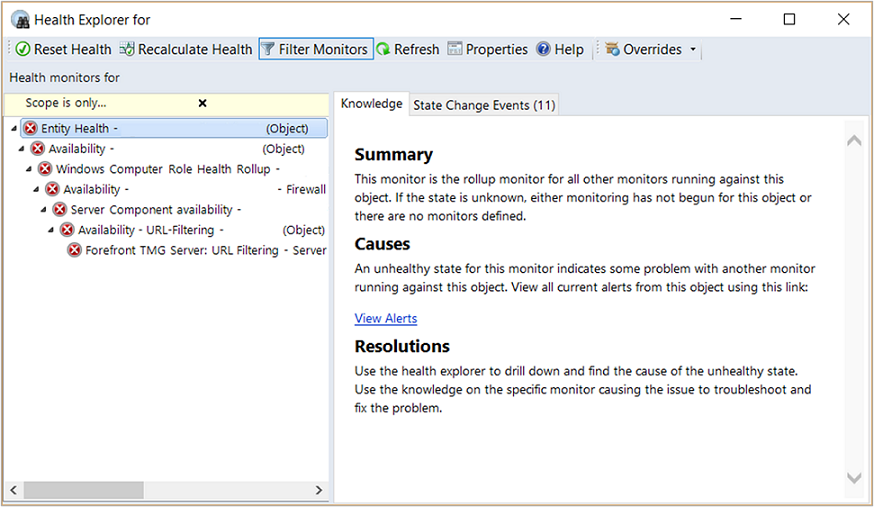
Task: Click Knowledge pane scroll down arrow
Action: (x=854, y=477)
